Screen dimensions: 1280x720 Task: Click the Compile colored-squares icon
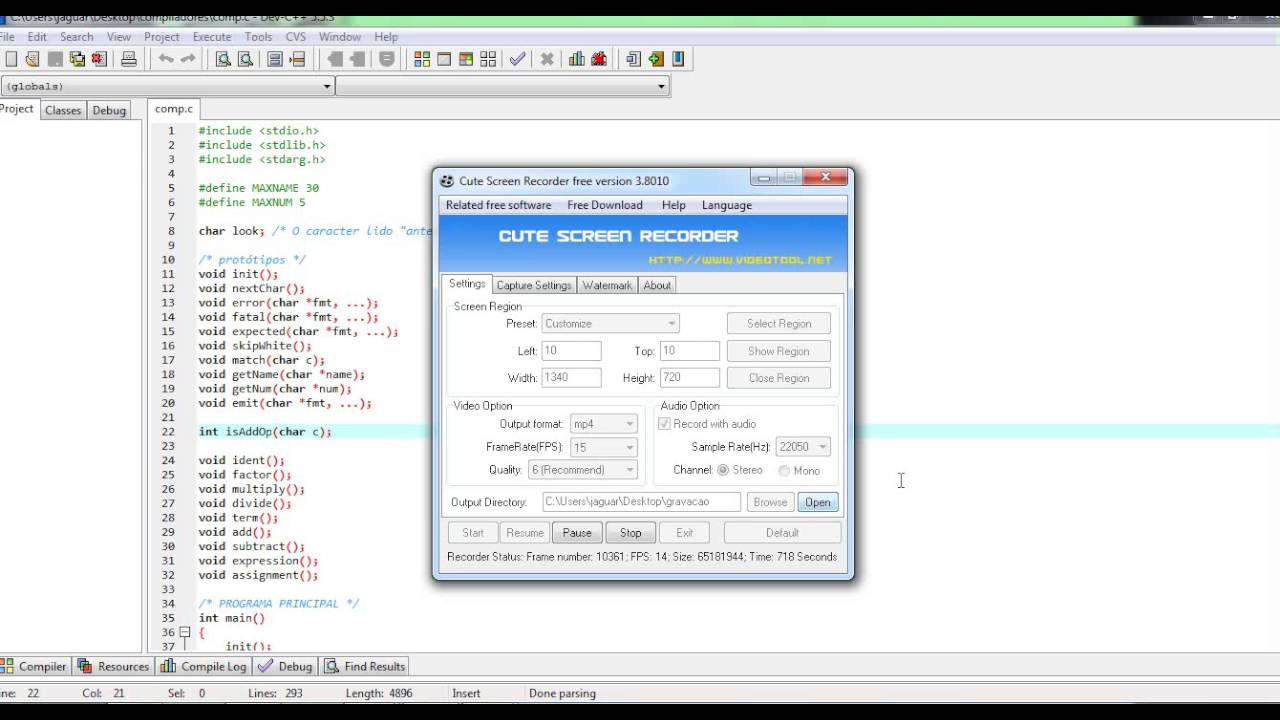(x=422, y=59)
